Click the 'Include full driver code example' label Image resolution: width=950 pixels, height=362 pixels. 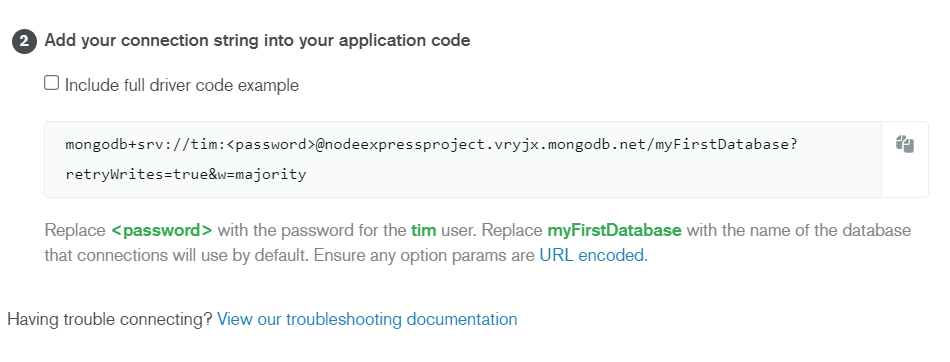(x=182, y=85)
